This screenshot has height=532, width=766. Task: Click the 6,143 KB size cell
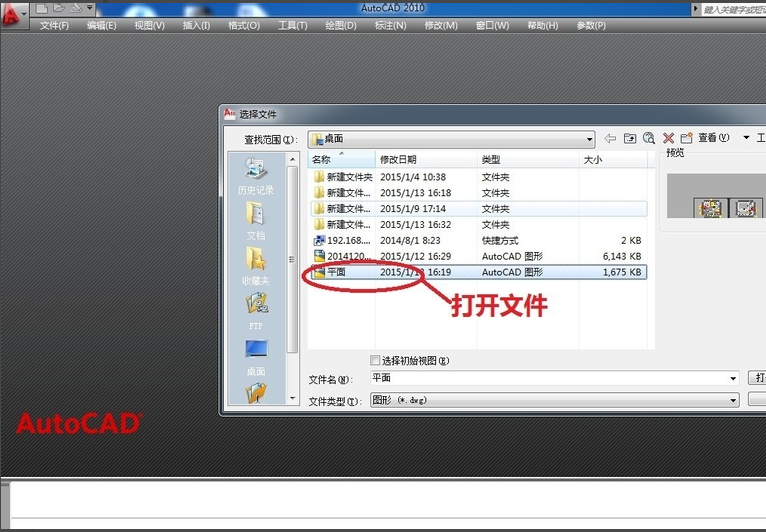[x=621, y=256]
